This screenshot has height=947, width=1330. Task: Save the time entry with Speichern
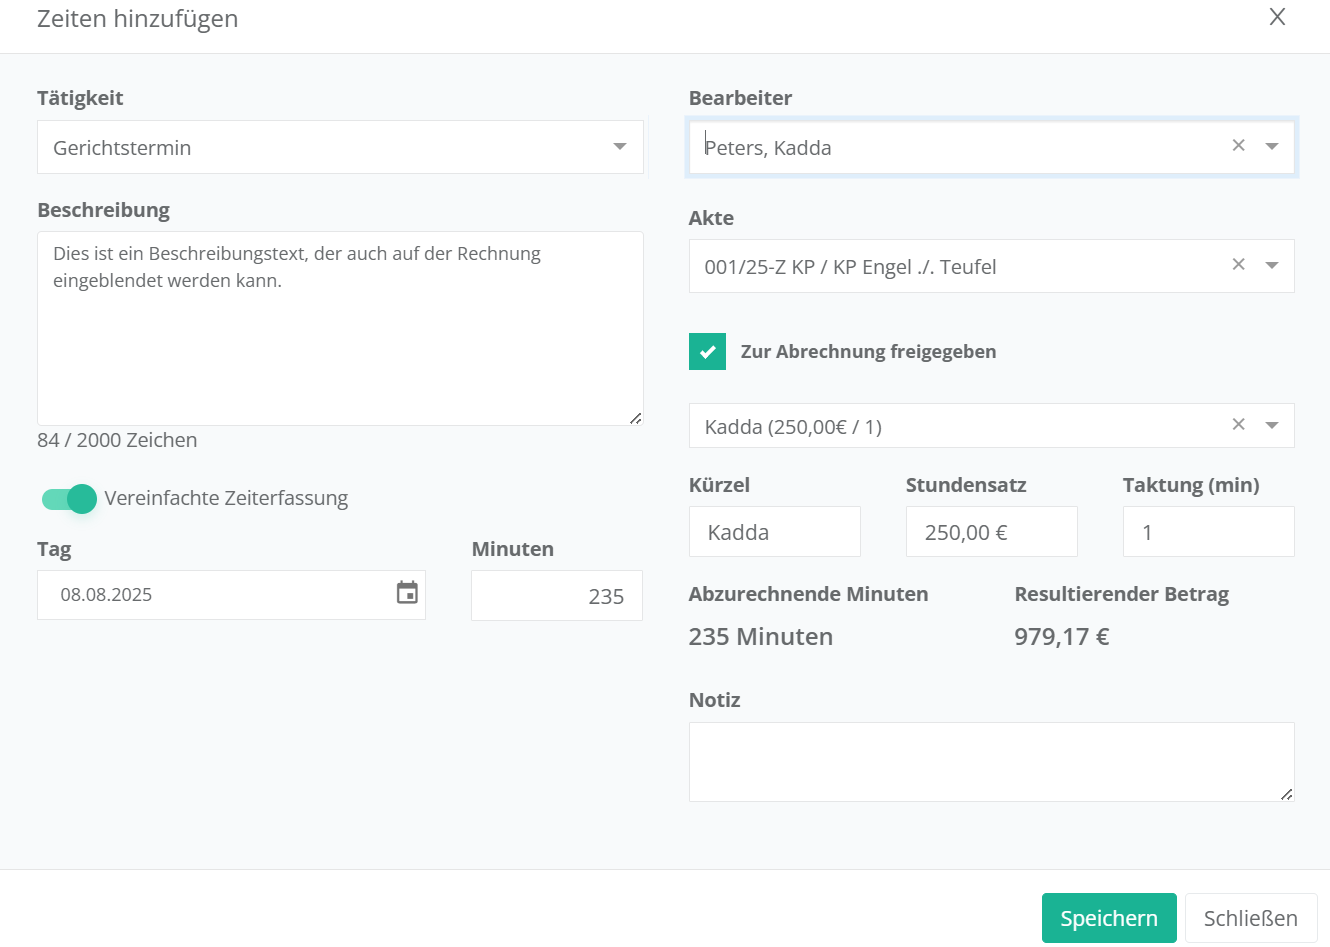(1108, 918)
